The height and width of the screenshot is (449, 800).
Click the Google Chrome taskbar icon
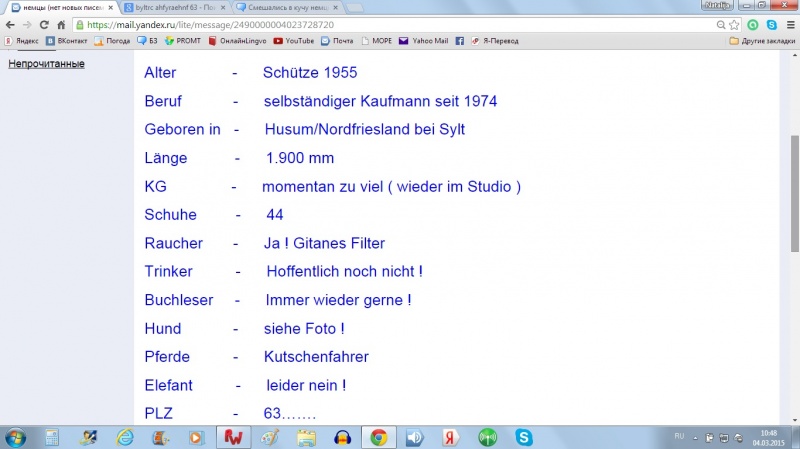[x=378, y=437]
